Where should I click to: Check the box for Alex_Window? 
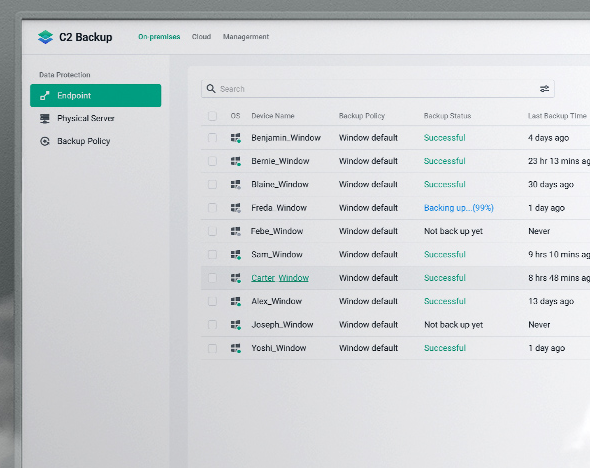(212, 301)
